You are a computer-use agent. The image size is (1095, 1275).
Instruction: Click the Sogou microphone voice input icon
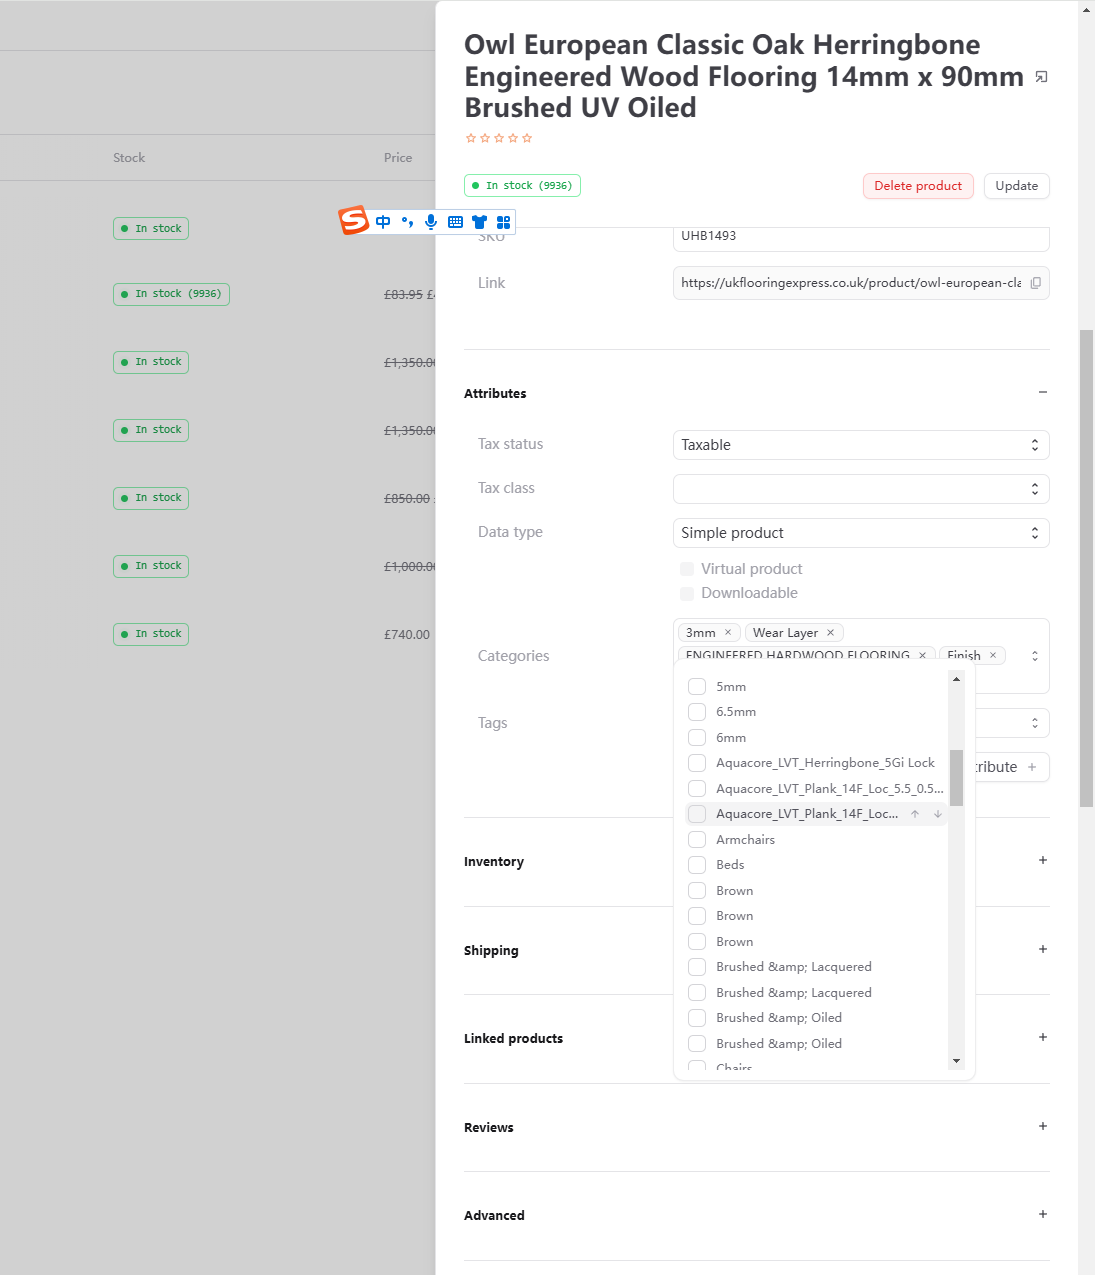431,222
